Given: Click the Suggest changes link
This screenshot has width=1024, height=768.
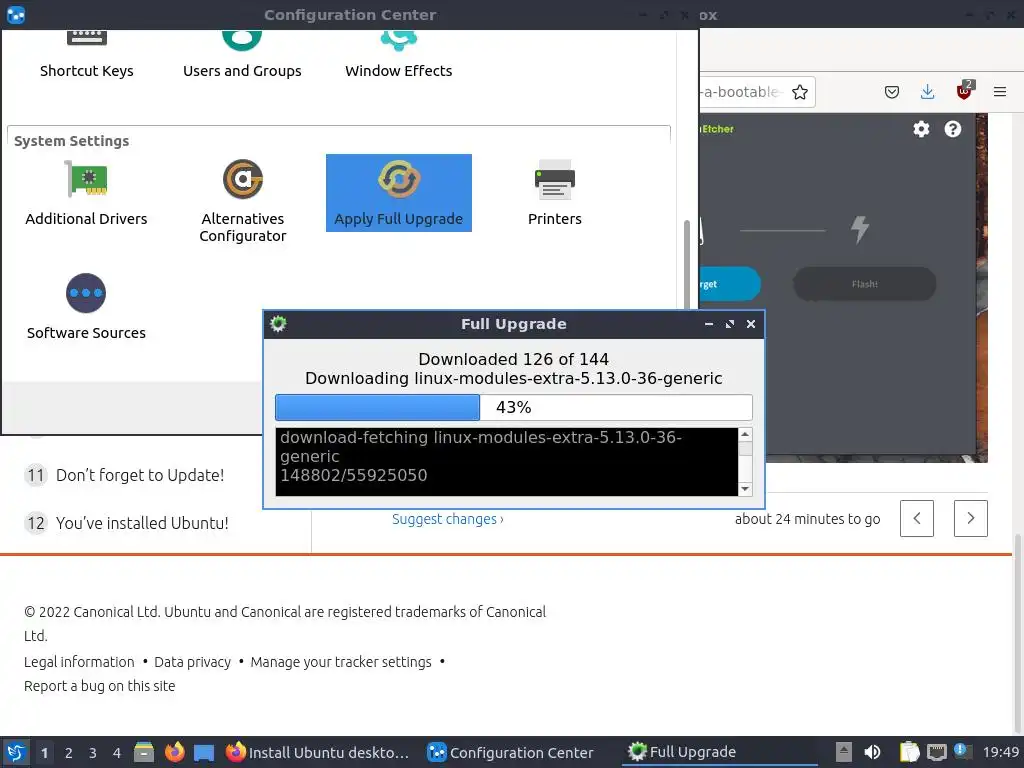Looking at the screenshot, I should click(x=447, y=519).
